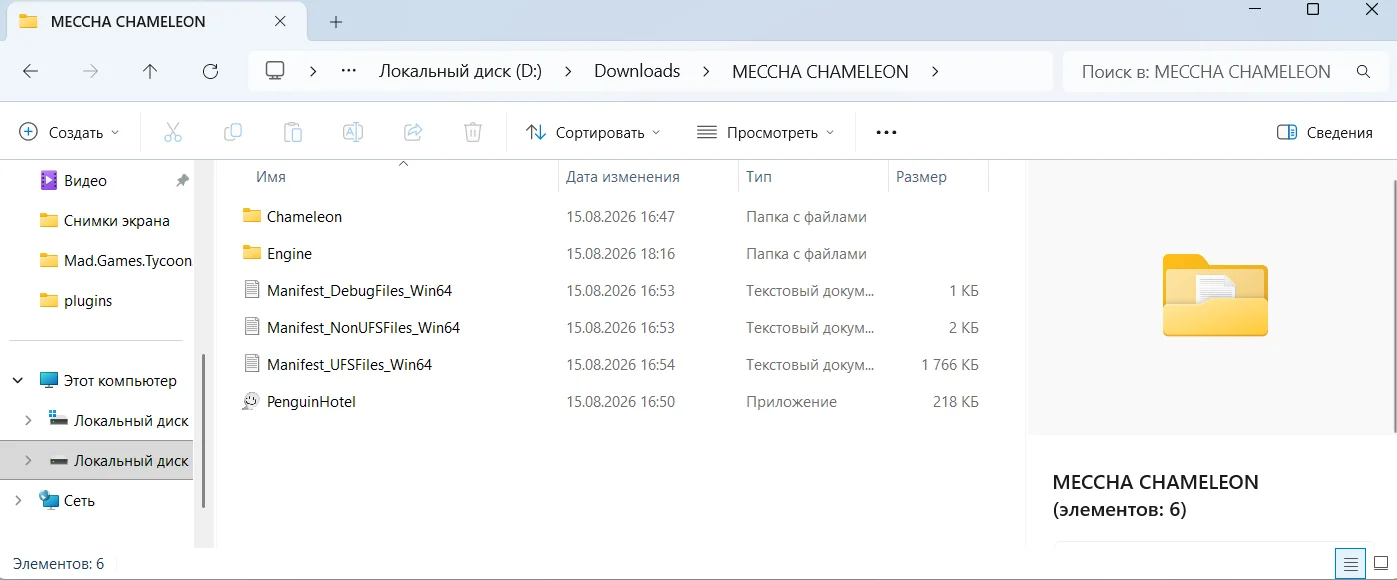Open the Сортировать dropdown
Screen dimensions: 1397x580
point(593,132)
